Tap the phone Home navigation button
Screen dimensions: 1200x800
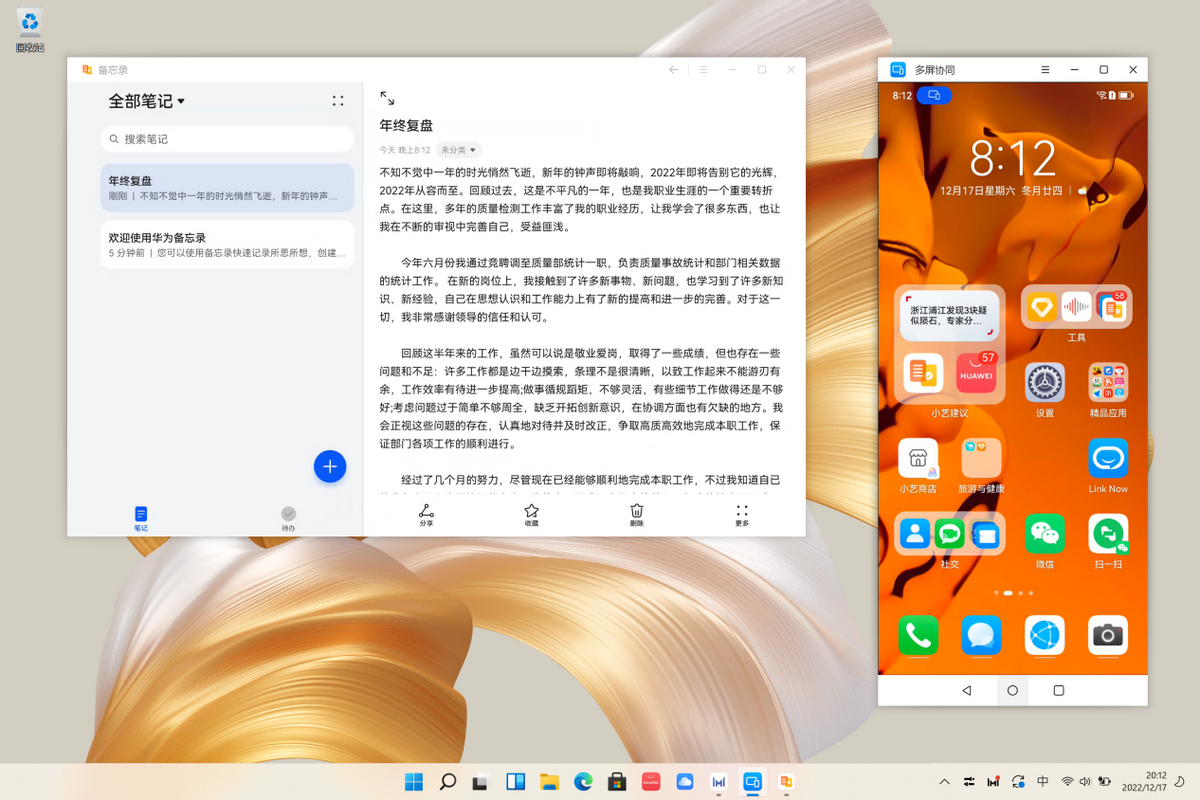click(x=1012, y=690)
